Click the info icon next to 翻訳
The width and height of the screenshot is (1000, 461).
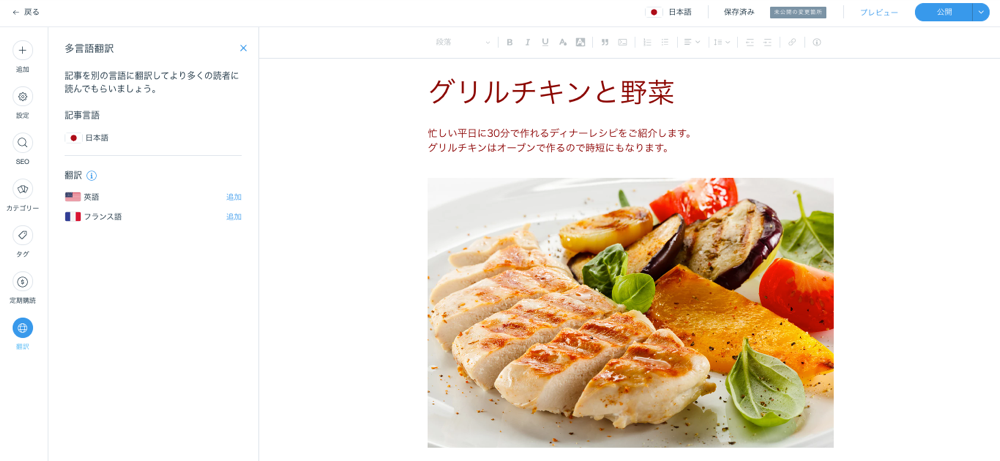91,175
